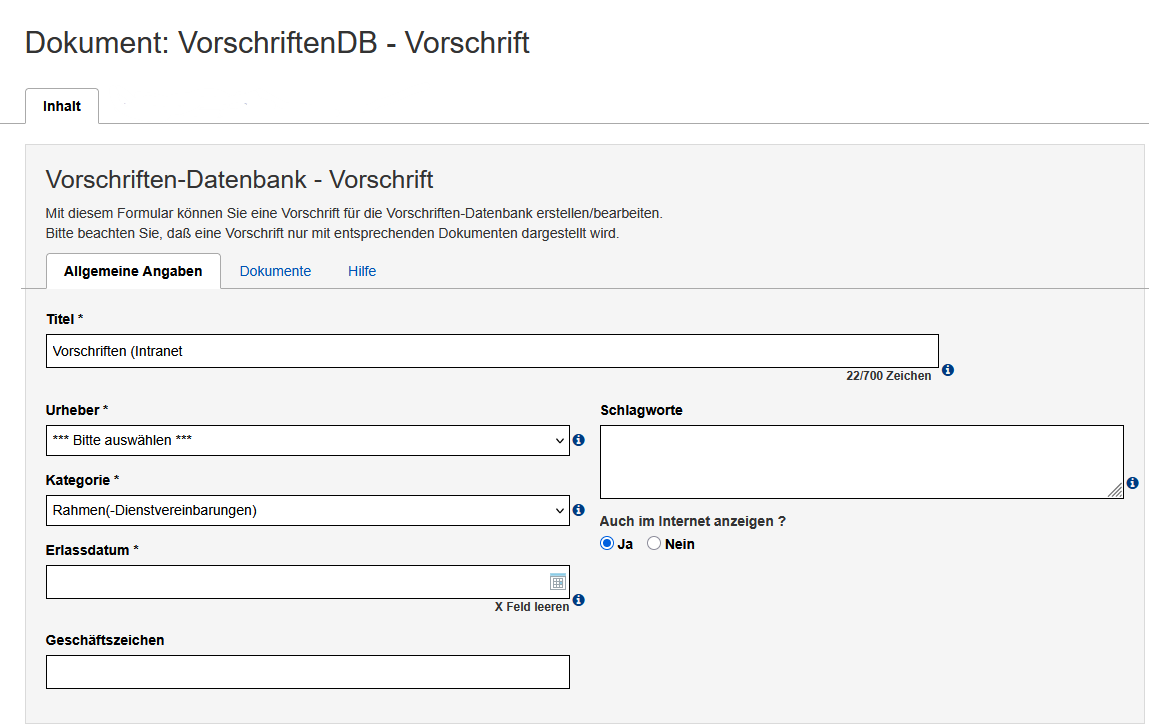Click the info icon next to Urheber dropdown
This screenshot has width=1149, height=728.
(x=578, y=440)
